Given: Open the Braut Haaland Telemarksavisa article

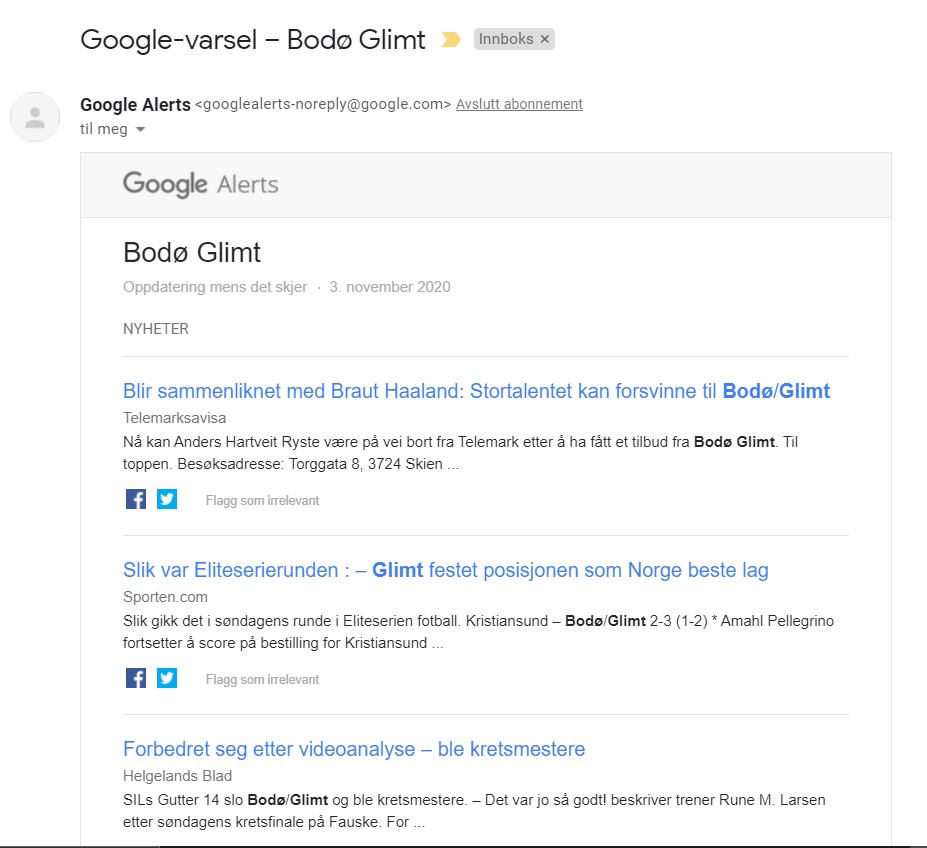Looking at the screenshot, I should click(x=476, y=391).
